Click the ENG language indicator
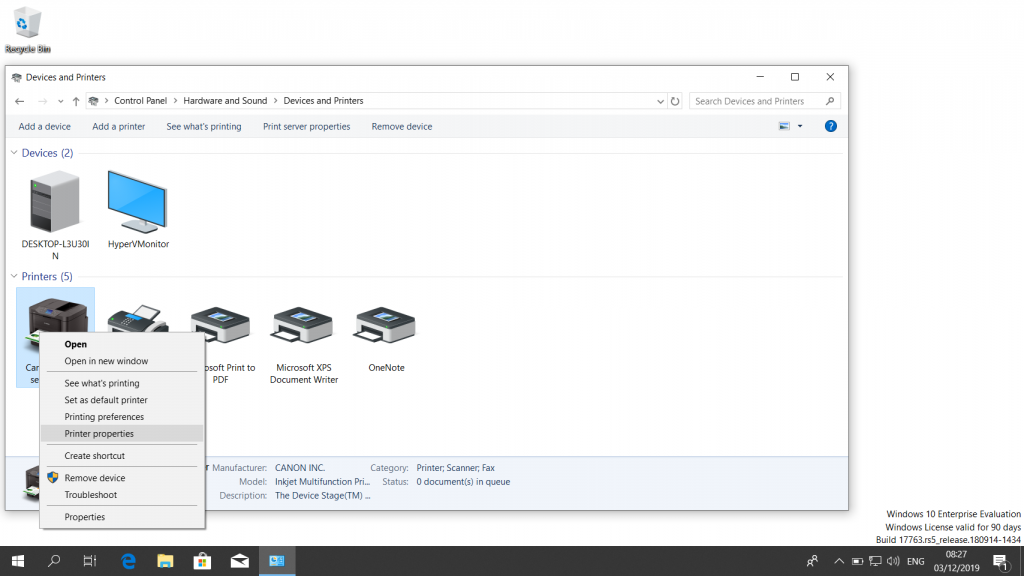Viewport: 1024px width, 576px height. (x=916, y=561)
